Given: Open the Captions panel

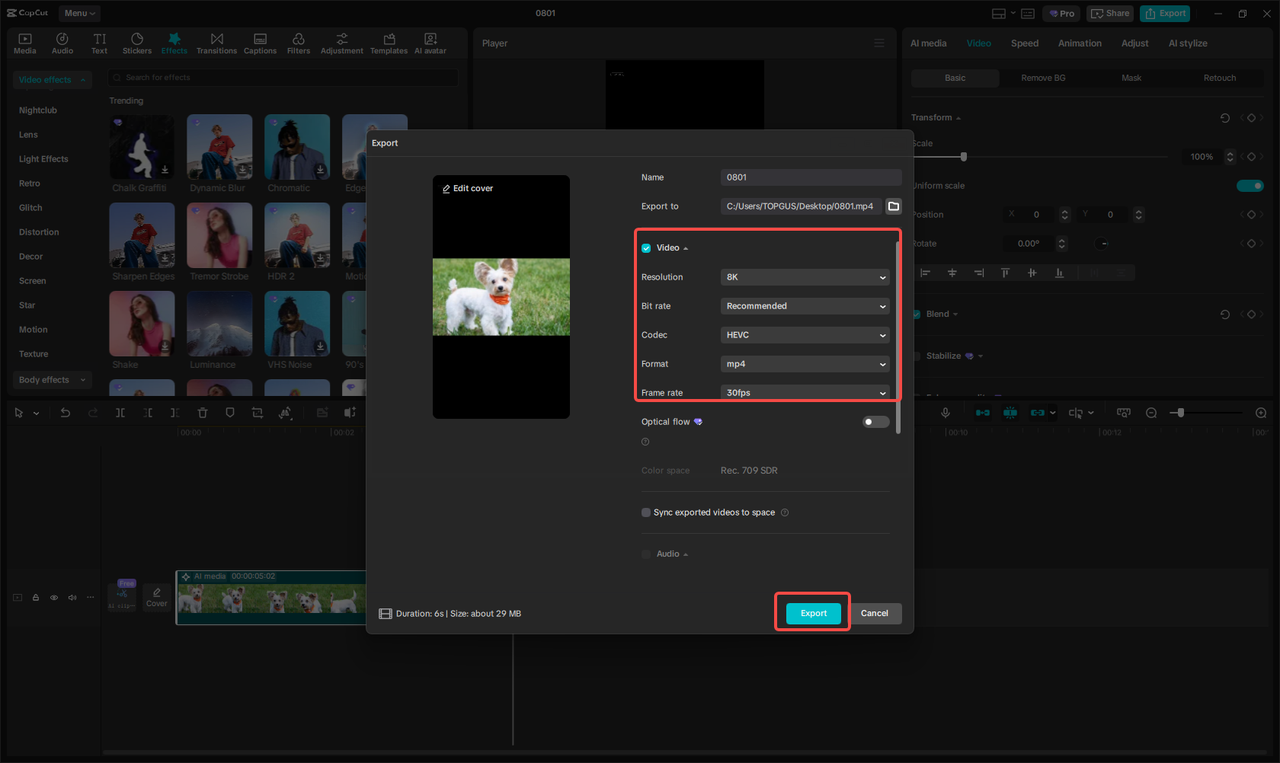Looking at the screenshot, I should pos(259,42).
